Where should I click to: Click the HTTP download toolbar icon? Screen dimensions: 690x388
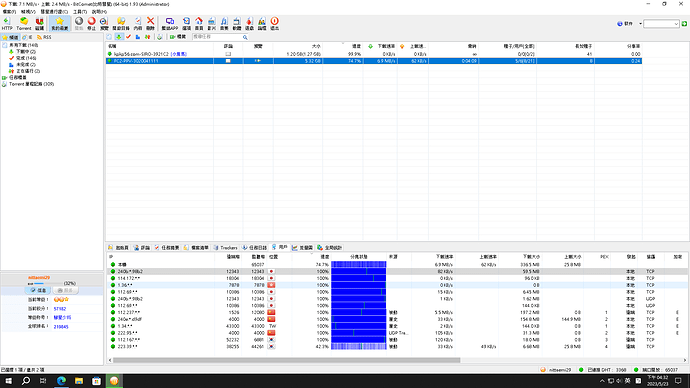tap(7, 23)
